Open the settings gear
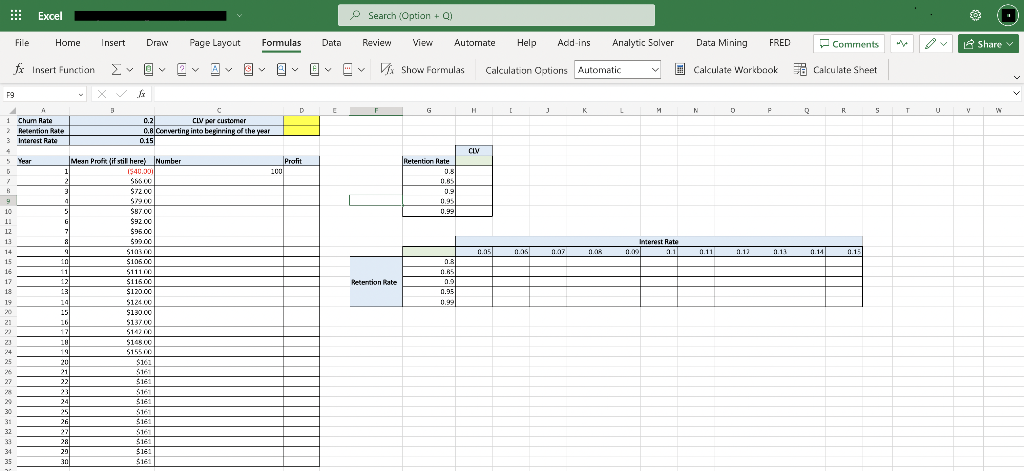Image resolution: width=1024 pixels, height=471 pixels. (x=976, y=16)
